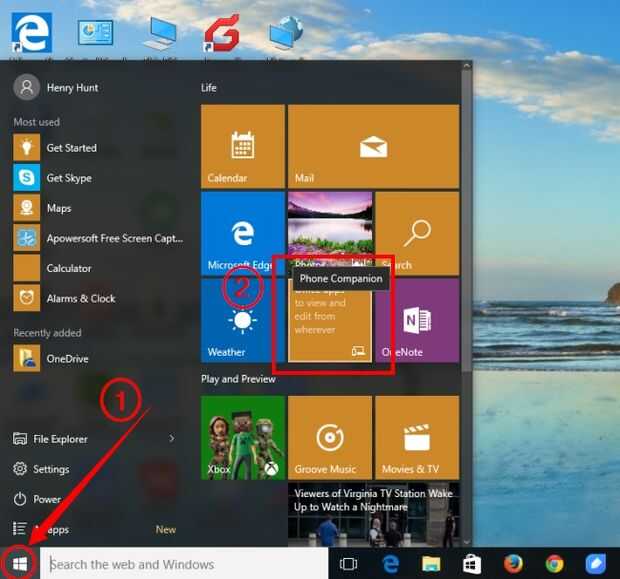Open the Photos tile thumbnail
Viewport: 620px width, 579px height.
(330, 225)
